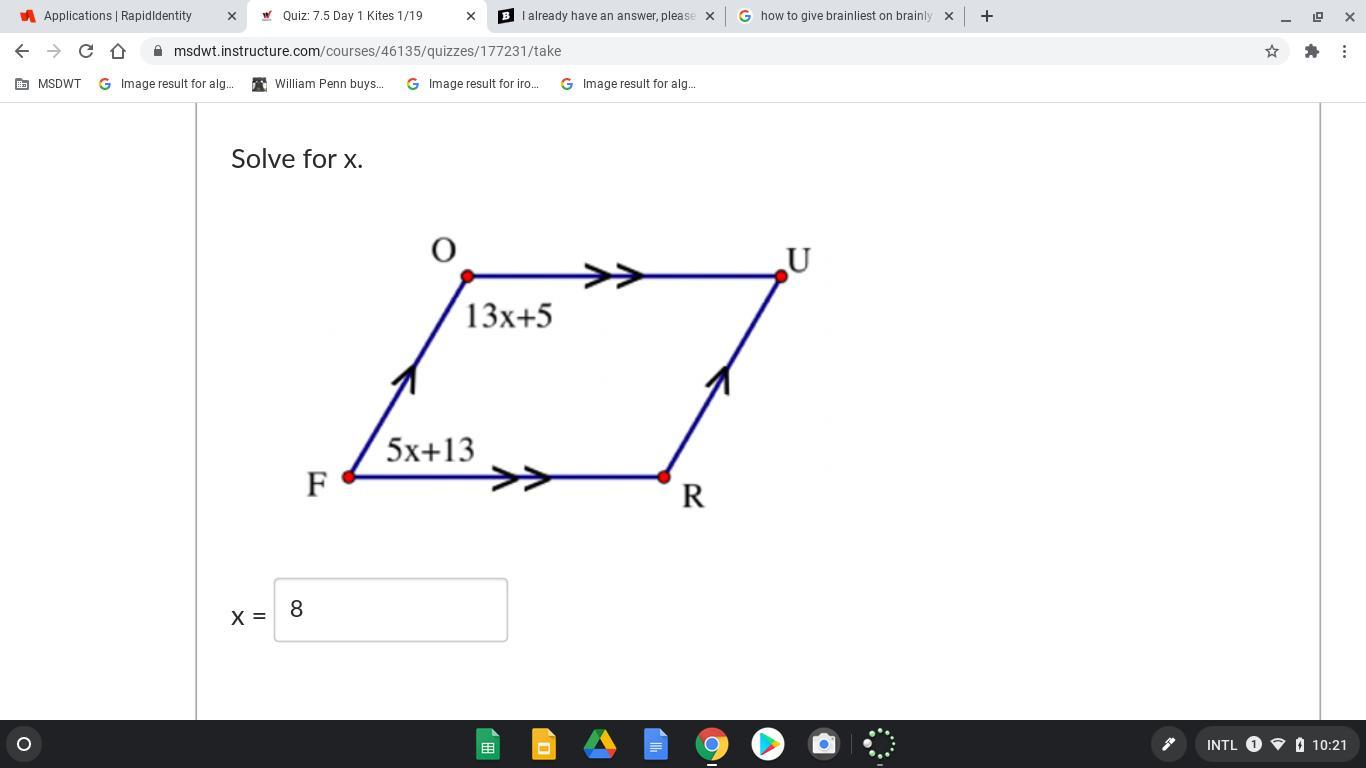Open a new browser tab
The height and width of the screenshot is (768, 1366).
[986, 16]
